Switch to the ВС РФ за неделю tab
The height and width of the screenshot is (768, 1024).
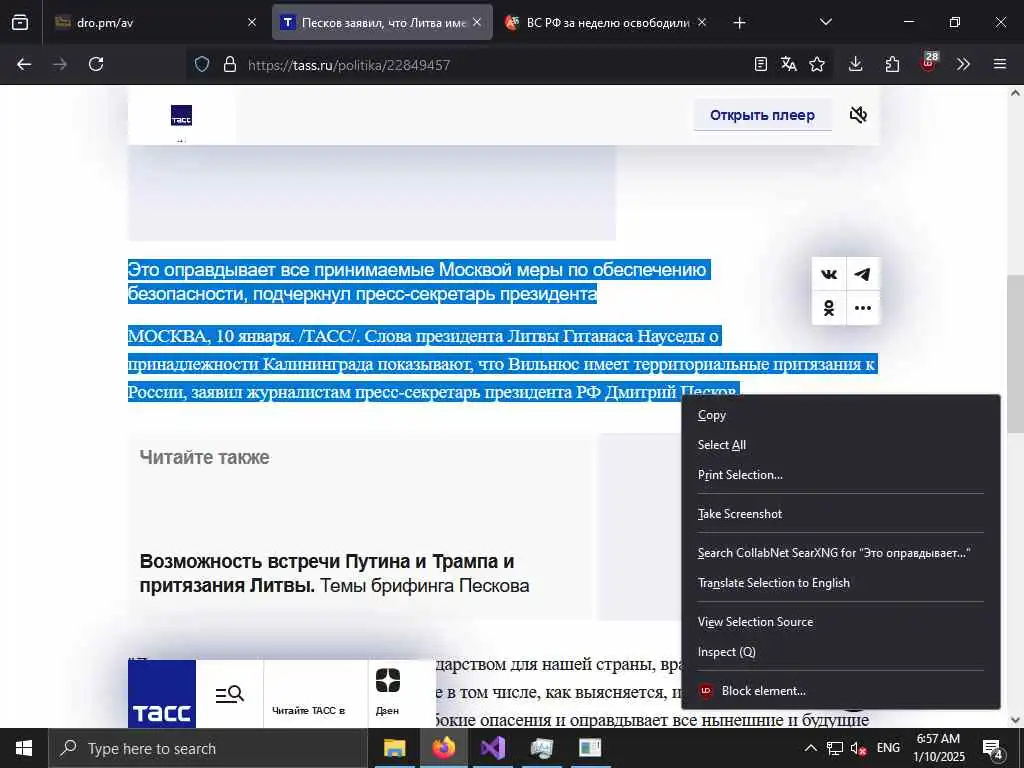tap(607, 23)
